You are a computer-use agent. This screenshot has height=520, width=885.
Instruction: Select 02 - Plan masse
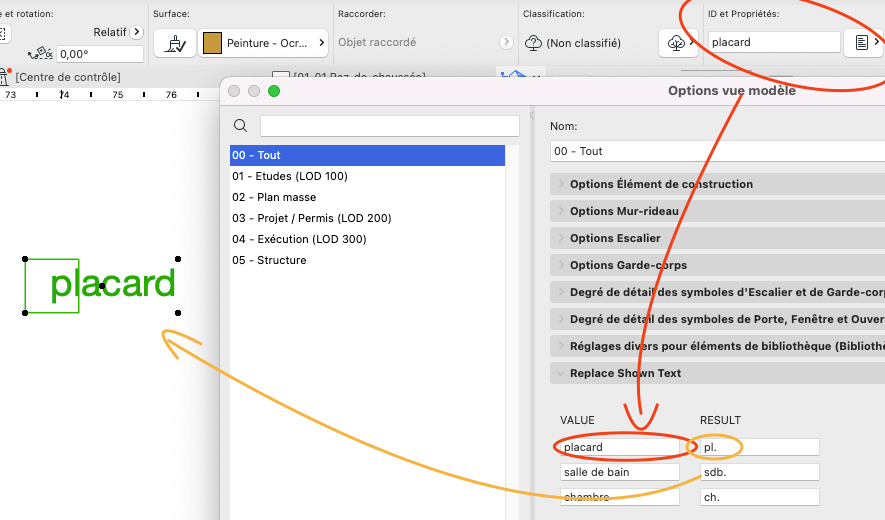367,197
